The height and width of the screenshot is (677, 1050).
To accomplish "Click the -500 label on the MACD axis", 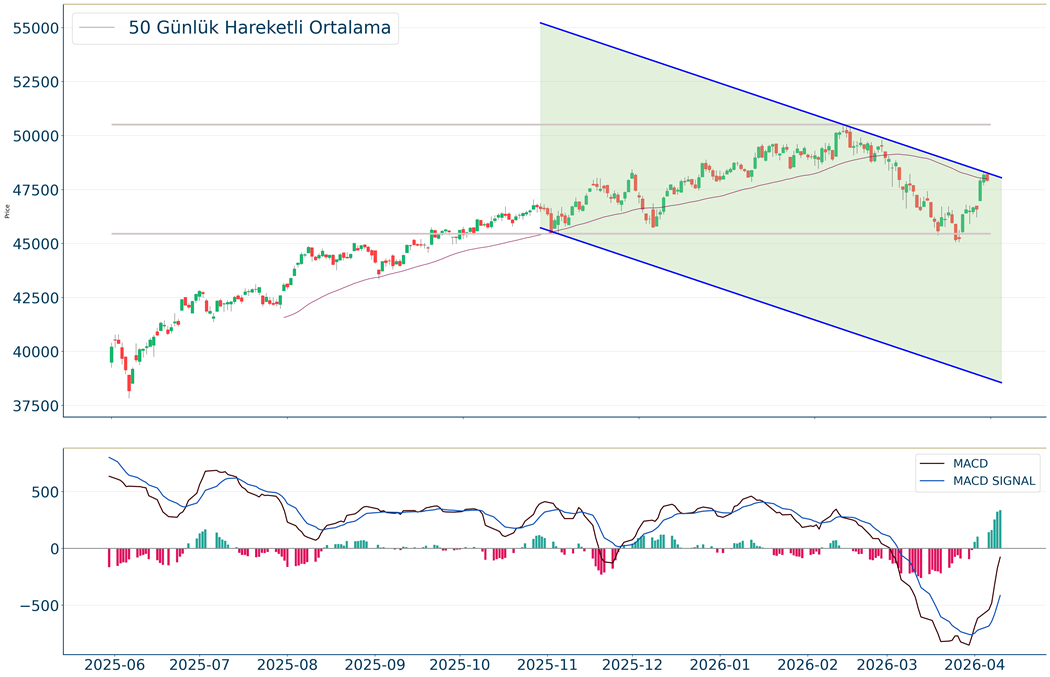I will click(x=37, y=605).
